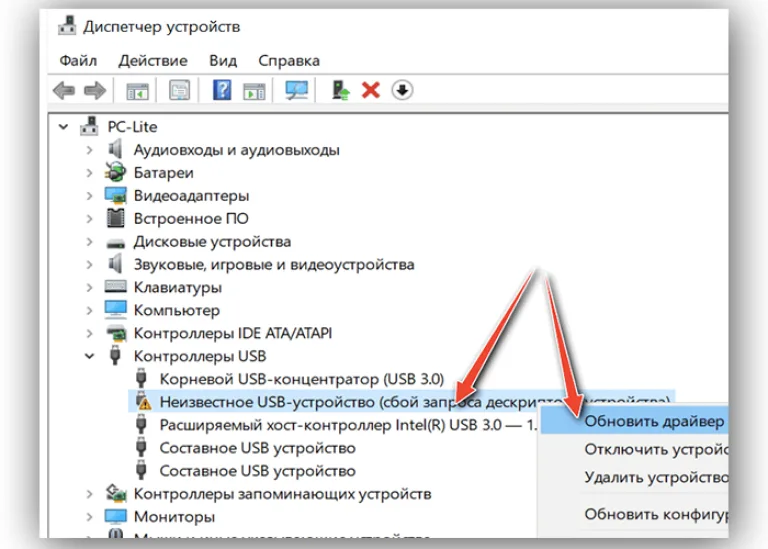Choose Обновить конфигурацию in context menu
Viewport: 768px width, 549px height.
point(633,514)
